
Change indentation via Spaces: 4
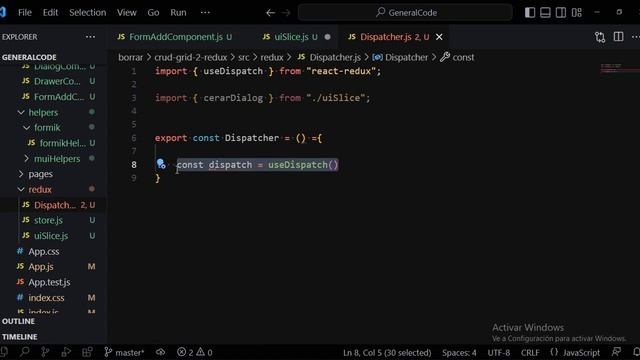(459, 352)
